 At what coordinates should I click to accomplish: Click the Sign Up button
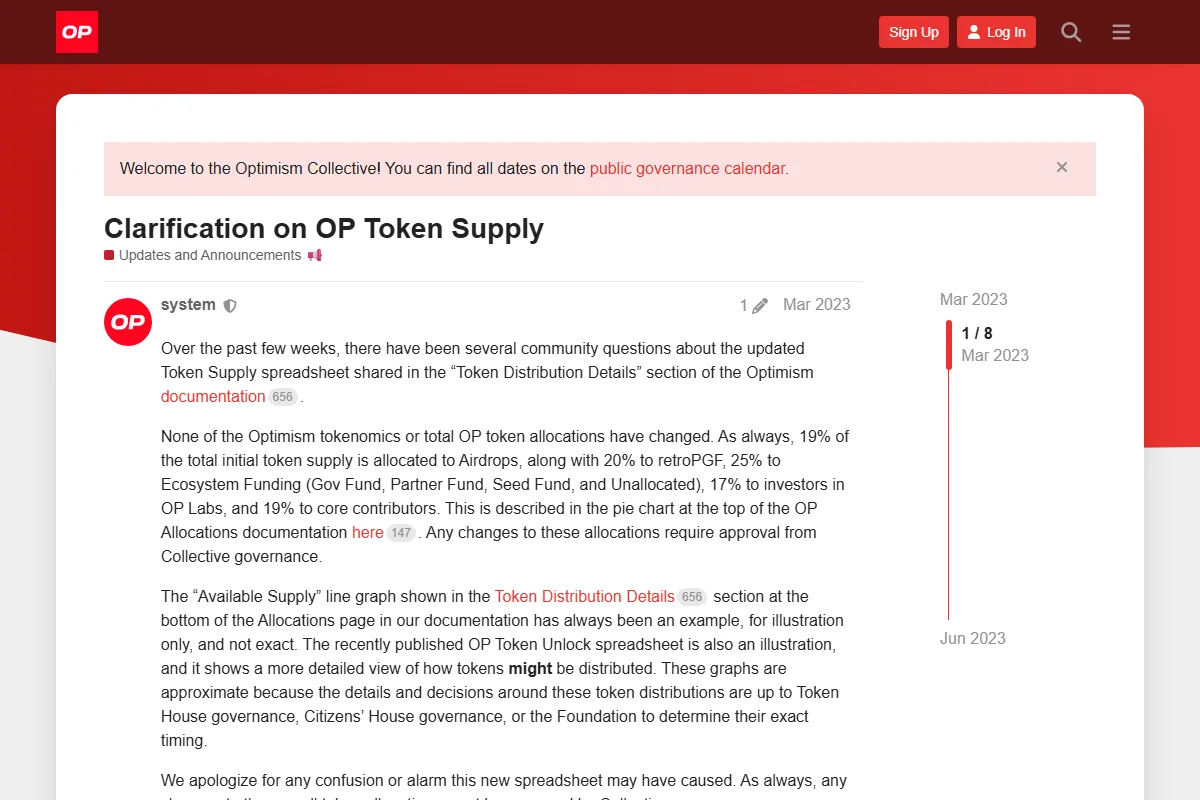point(914,32)
